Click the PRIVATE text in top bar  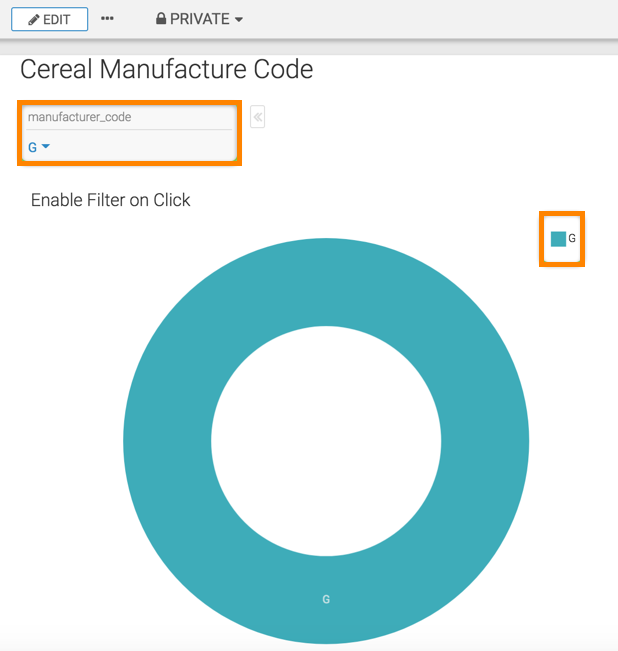point(200,19)
